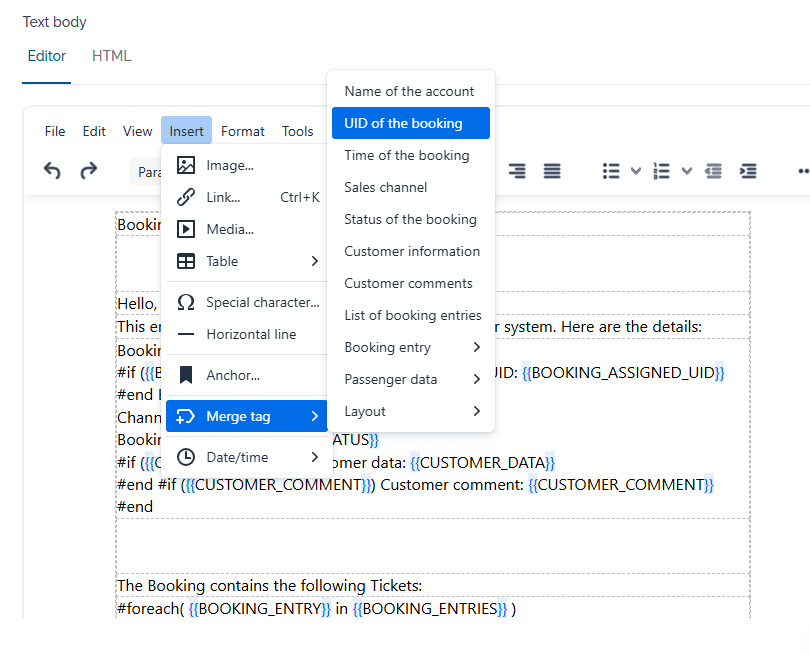Open bullet list style dropdown arrow
810x655 pixels.
[x=636, y=171]
